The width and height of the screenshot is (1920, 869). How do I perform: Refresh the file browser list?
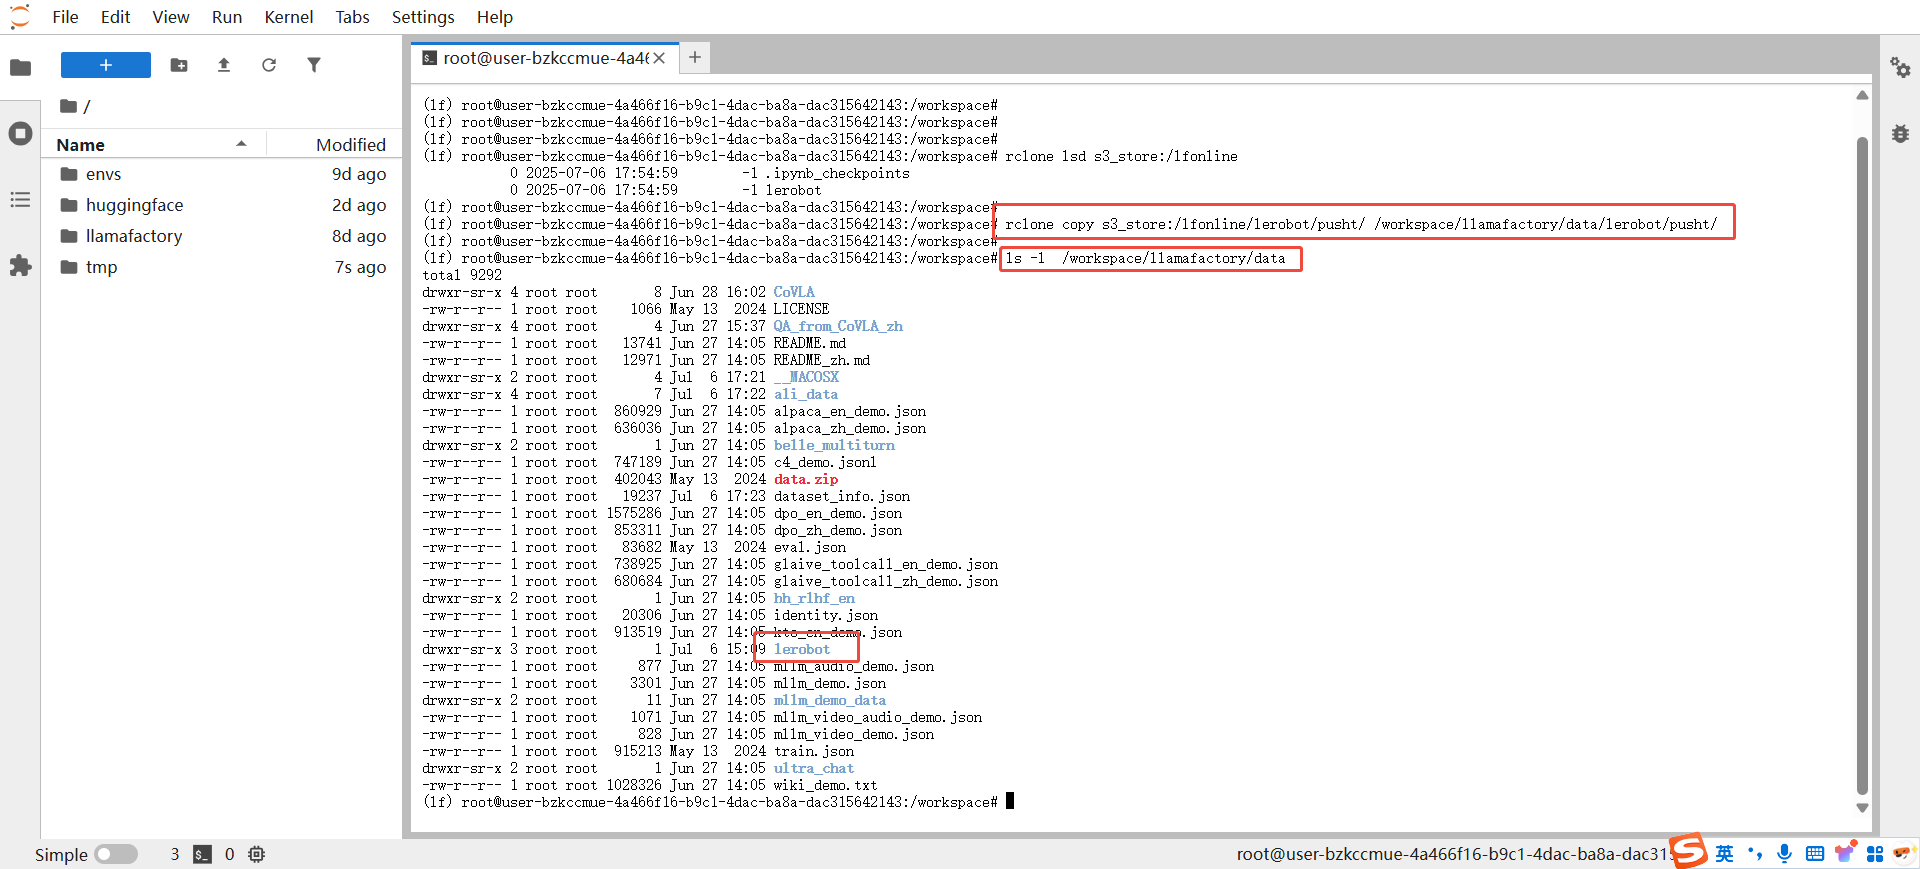(269, 65)
